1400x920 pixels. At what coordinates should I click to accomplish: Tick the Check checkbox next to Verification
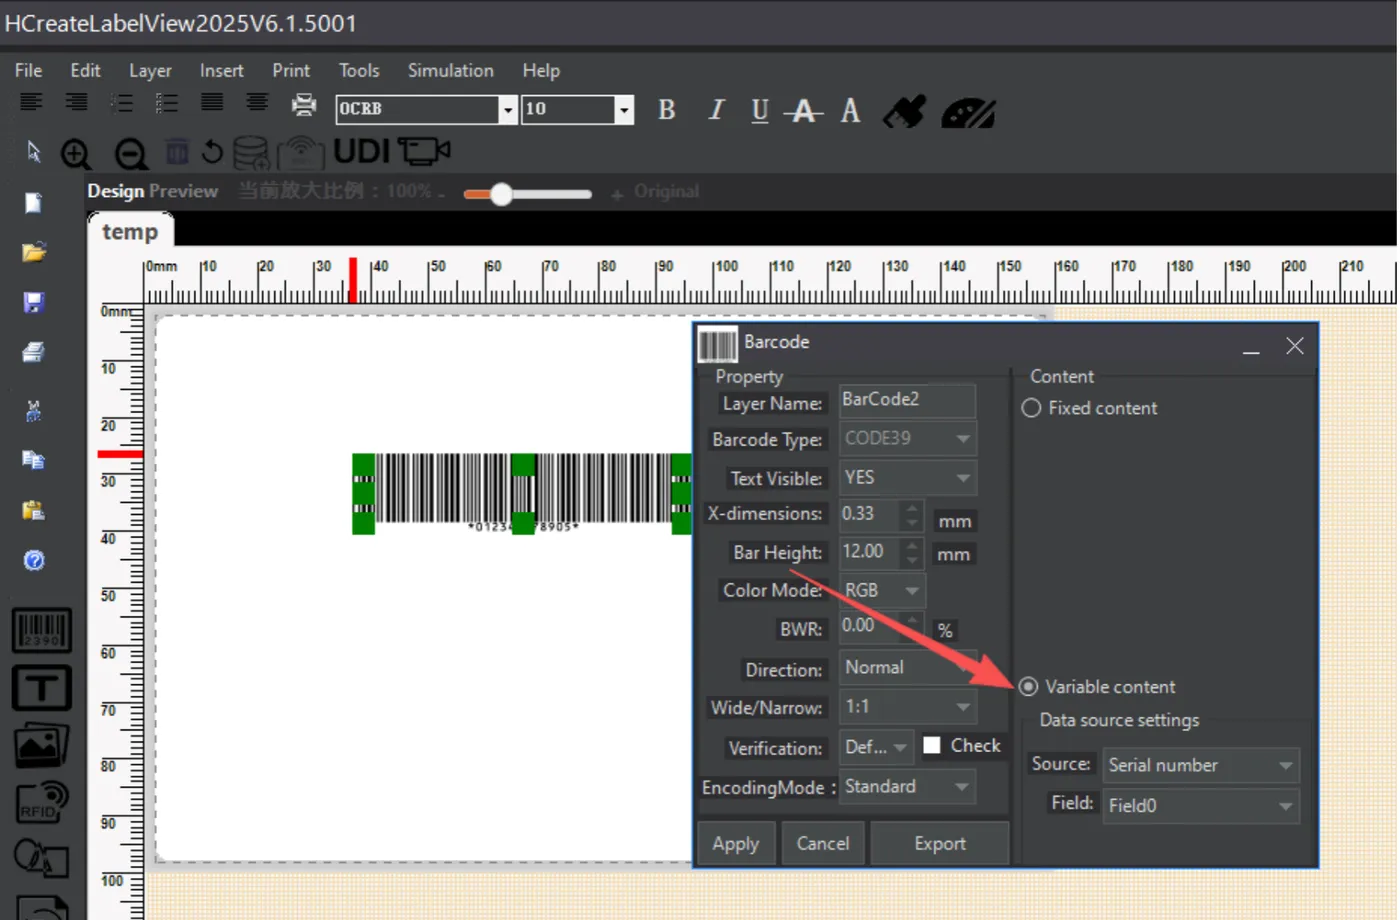pyautogui.click(x=932, y=745)
